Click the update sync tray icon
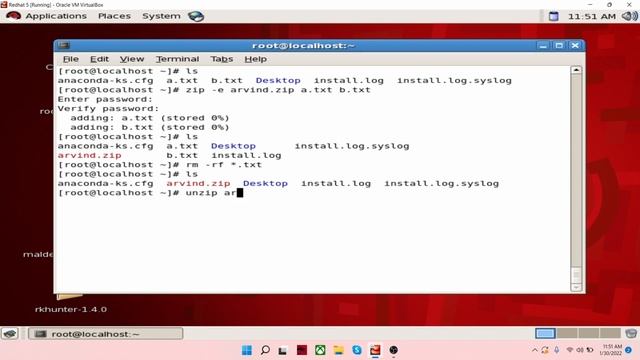 [545, 350]
